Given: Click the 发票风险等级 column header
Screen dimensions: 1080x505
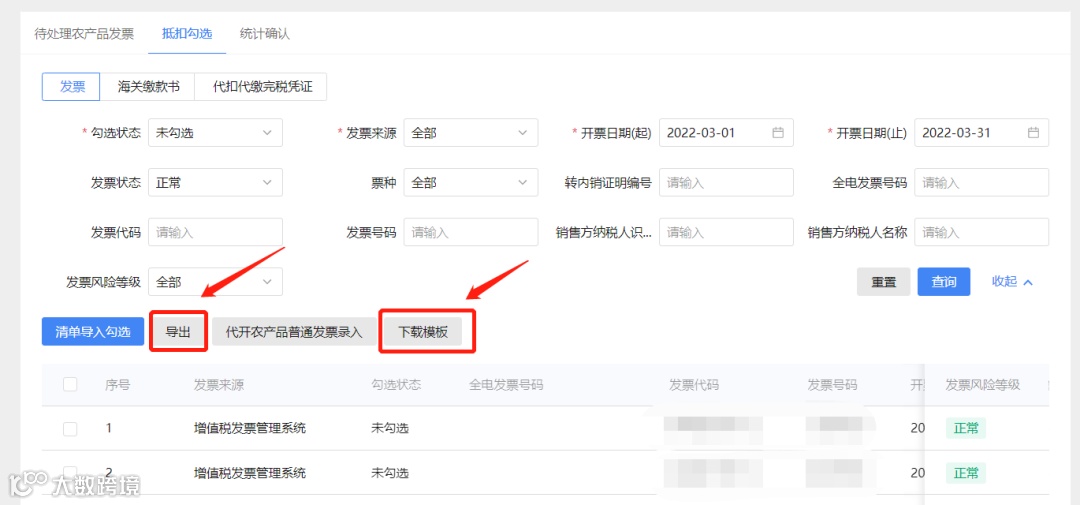Looking at the screenshot, I should coord(982,384).
